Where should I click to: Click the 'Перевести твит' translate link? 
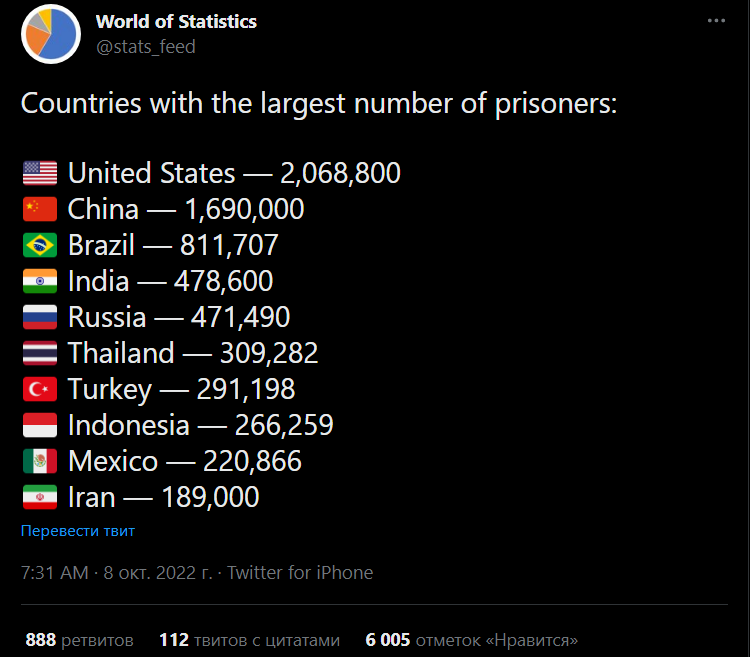click(78, 531)
